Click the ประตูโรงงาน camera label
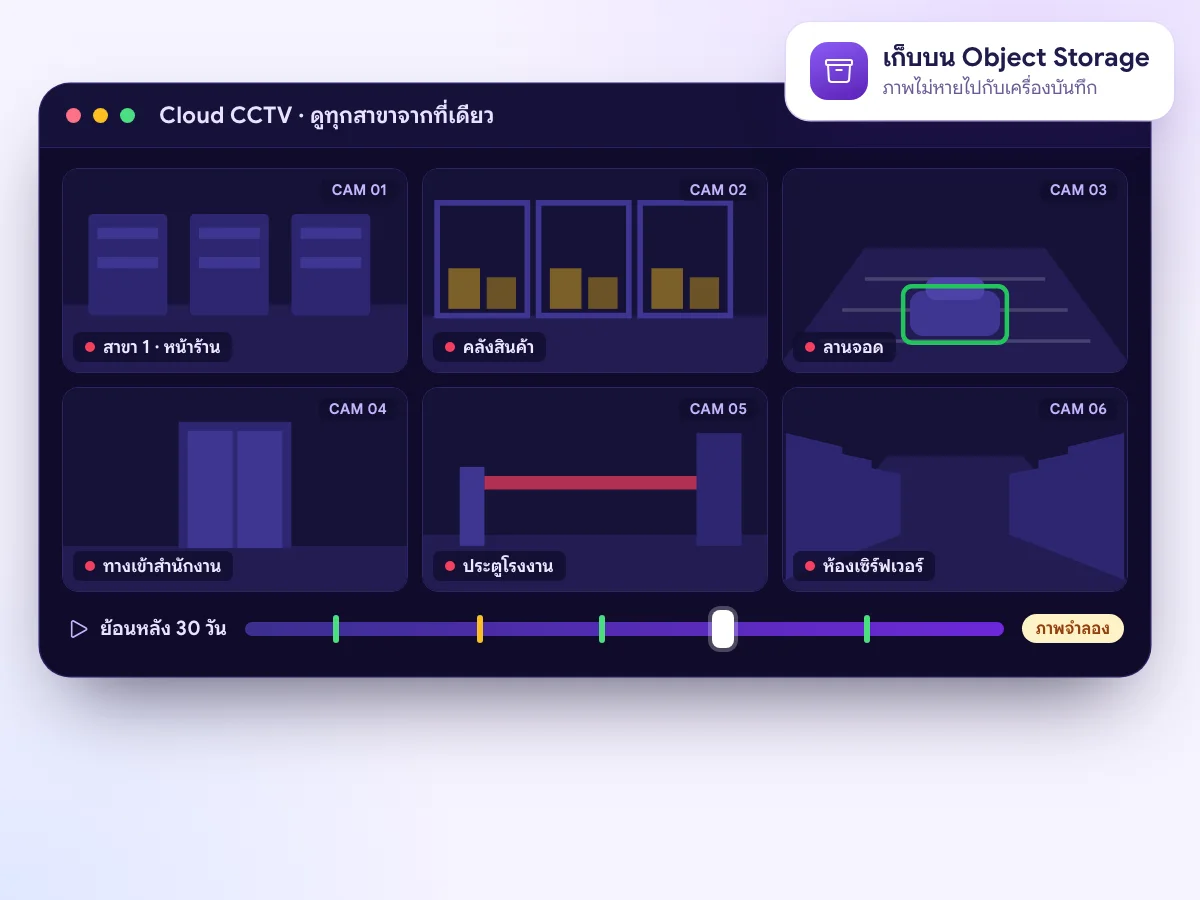 [x=499, y=566]
